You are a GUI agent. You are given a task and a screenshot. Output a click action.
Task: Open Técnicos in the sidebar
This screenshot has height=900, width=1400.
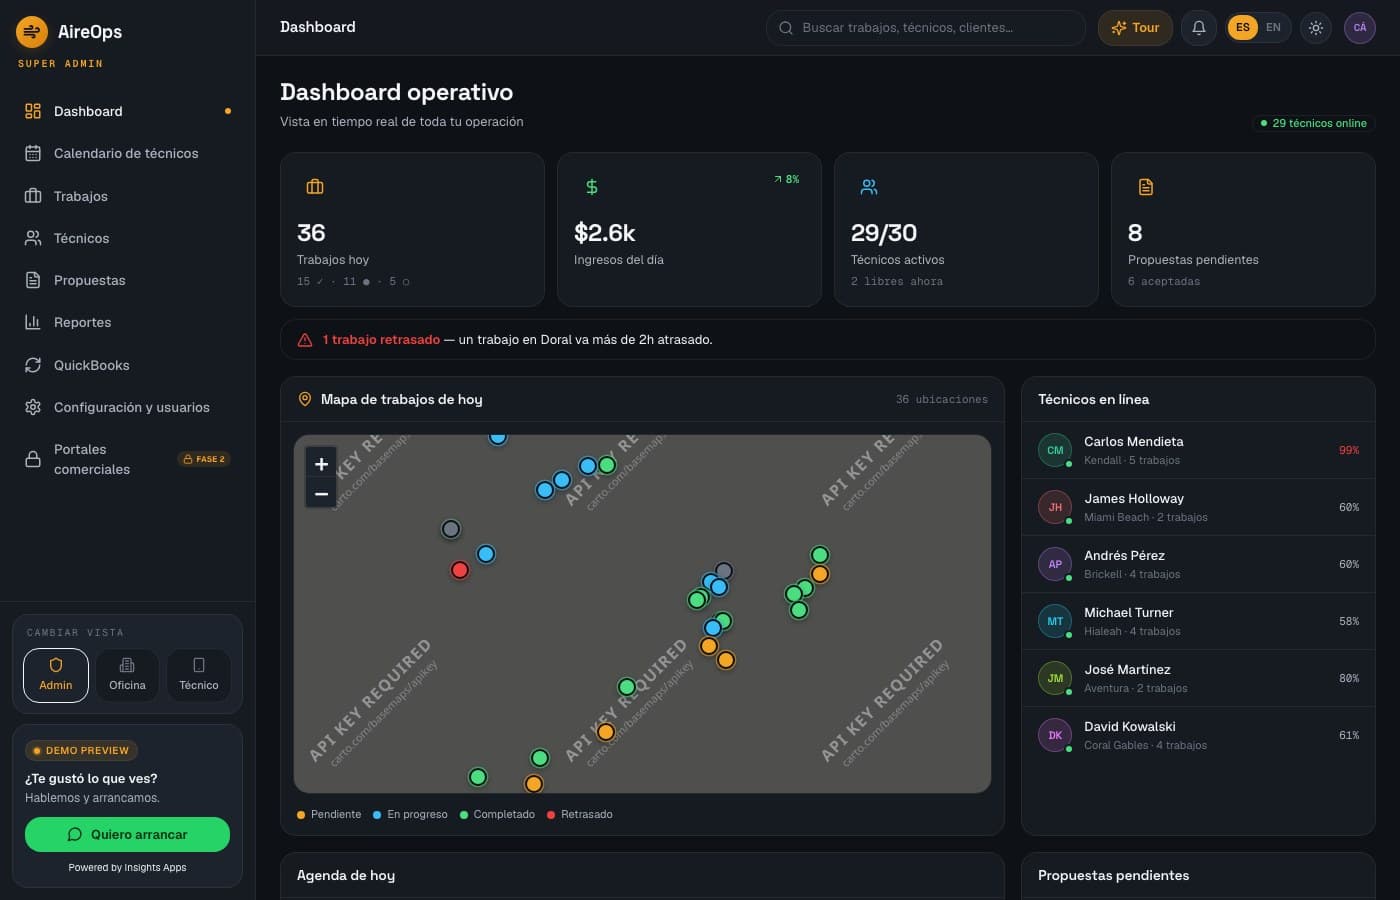(x=128, y=238)
